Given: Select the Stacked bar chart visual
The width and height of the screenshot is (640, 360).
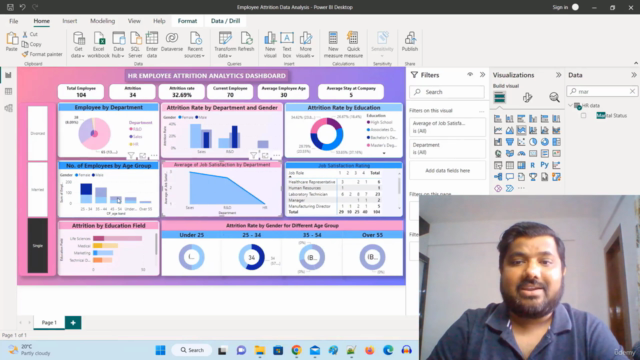Looking at the screenshot, I should coord(498,119).
